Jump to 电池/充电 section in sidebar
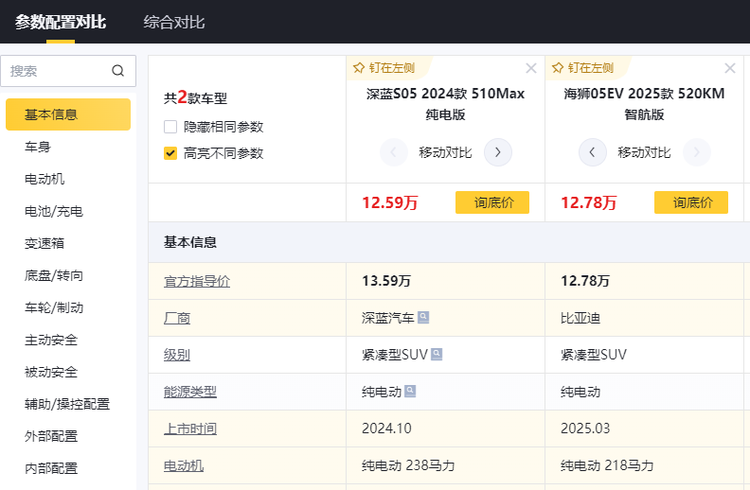The image size is (750, 490). [x=54, y=211]
